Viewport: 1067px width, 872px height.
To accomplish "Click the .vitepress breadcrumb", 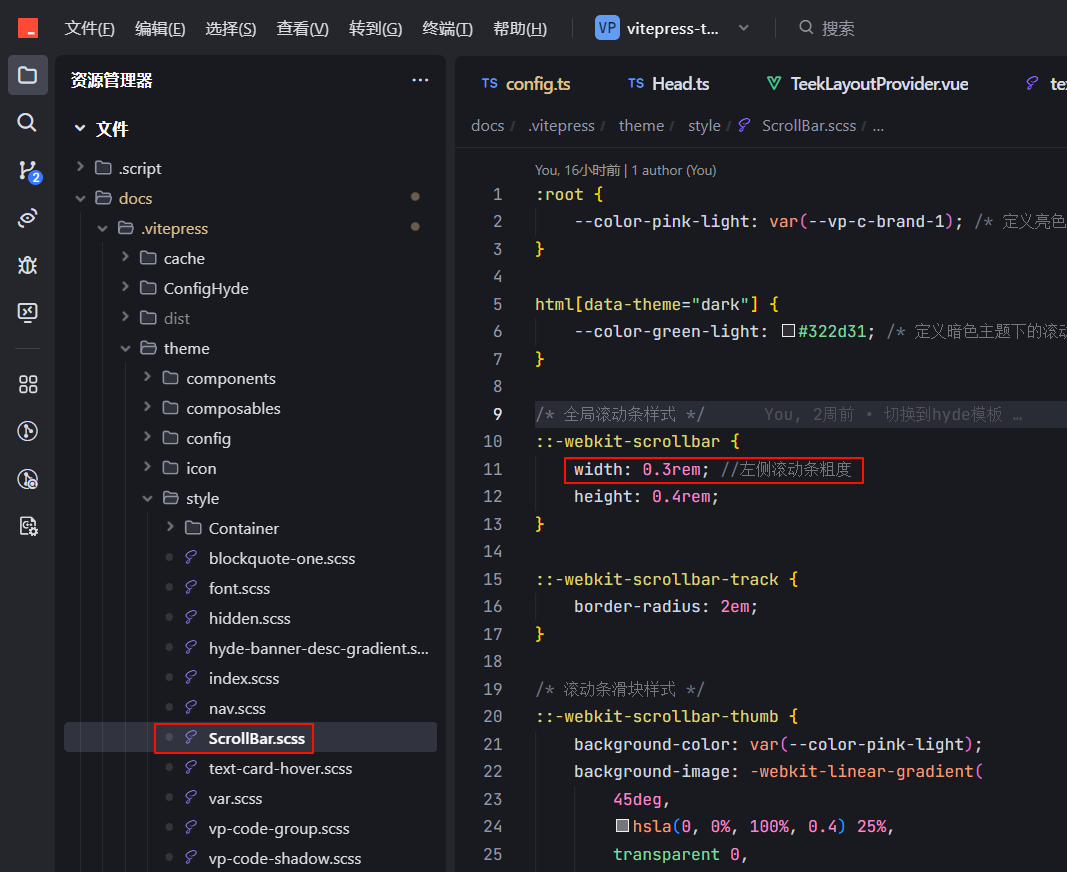I will pos(561,125).
